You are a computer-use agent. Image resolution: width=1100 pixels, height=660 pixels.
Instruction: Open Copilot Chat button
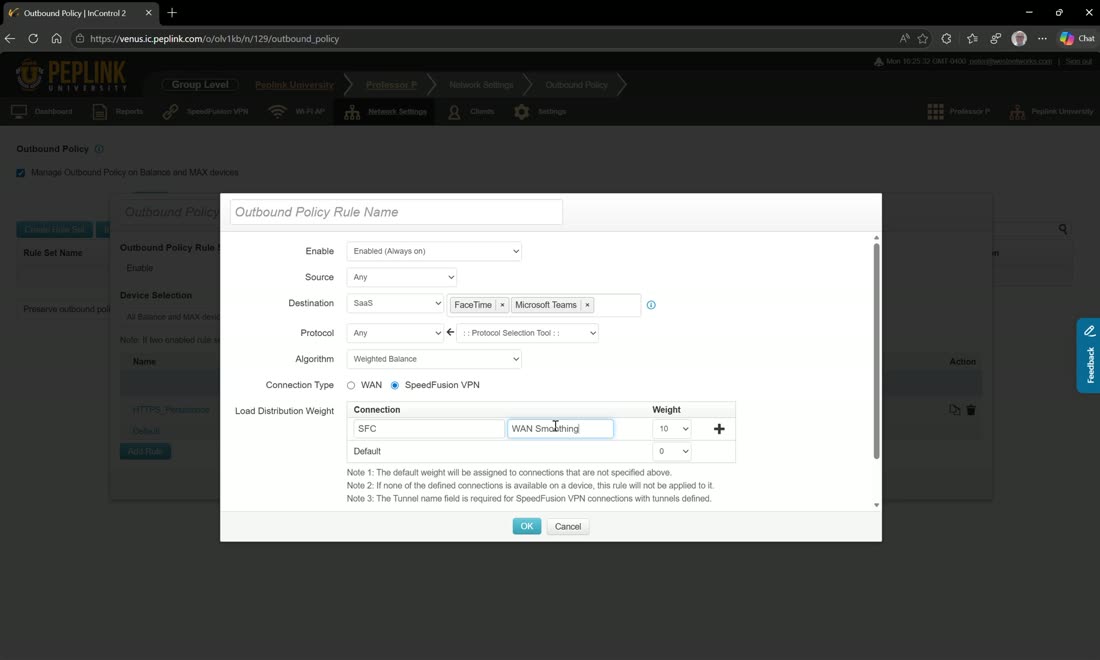point(1078,39)
